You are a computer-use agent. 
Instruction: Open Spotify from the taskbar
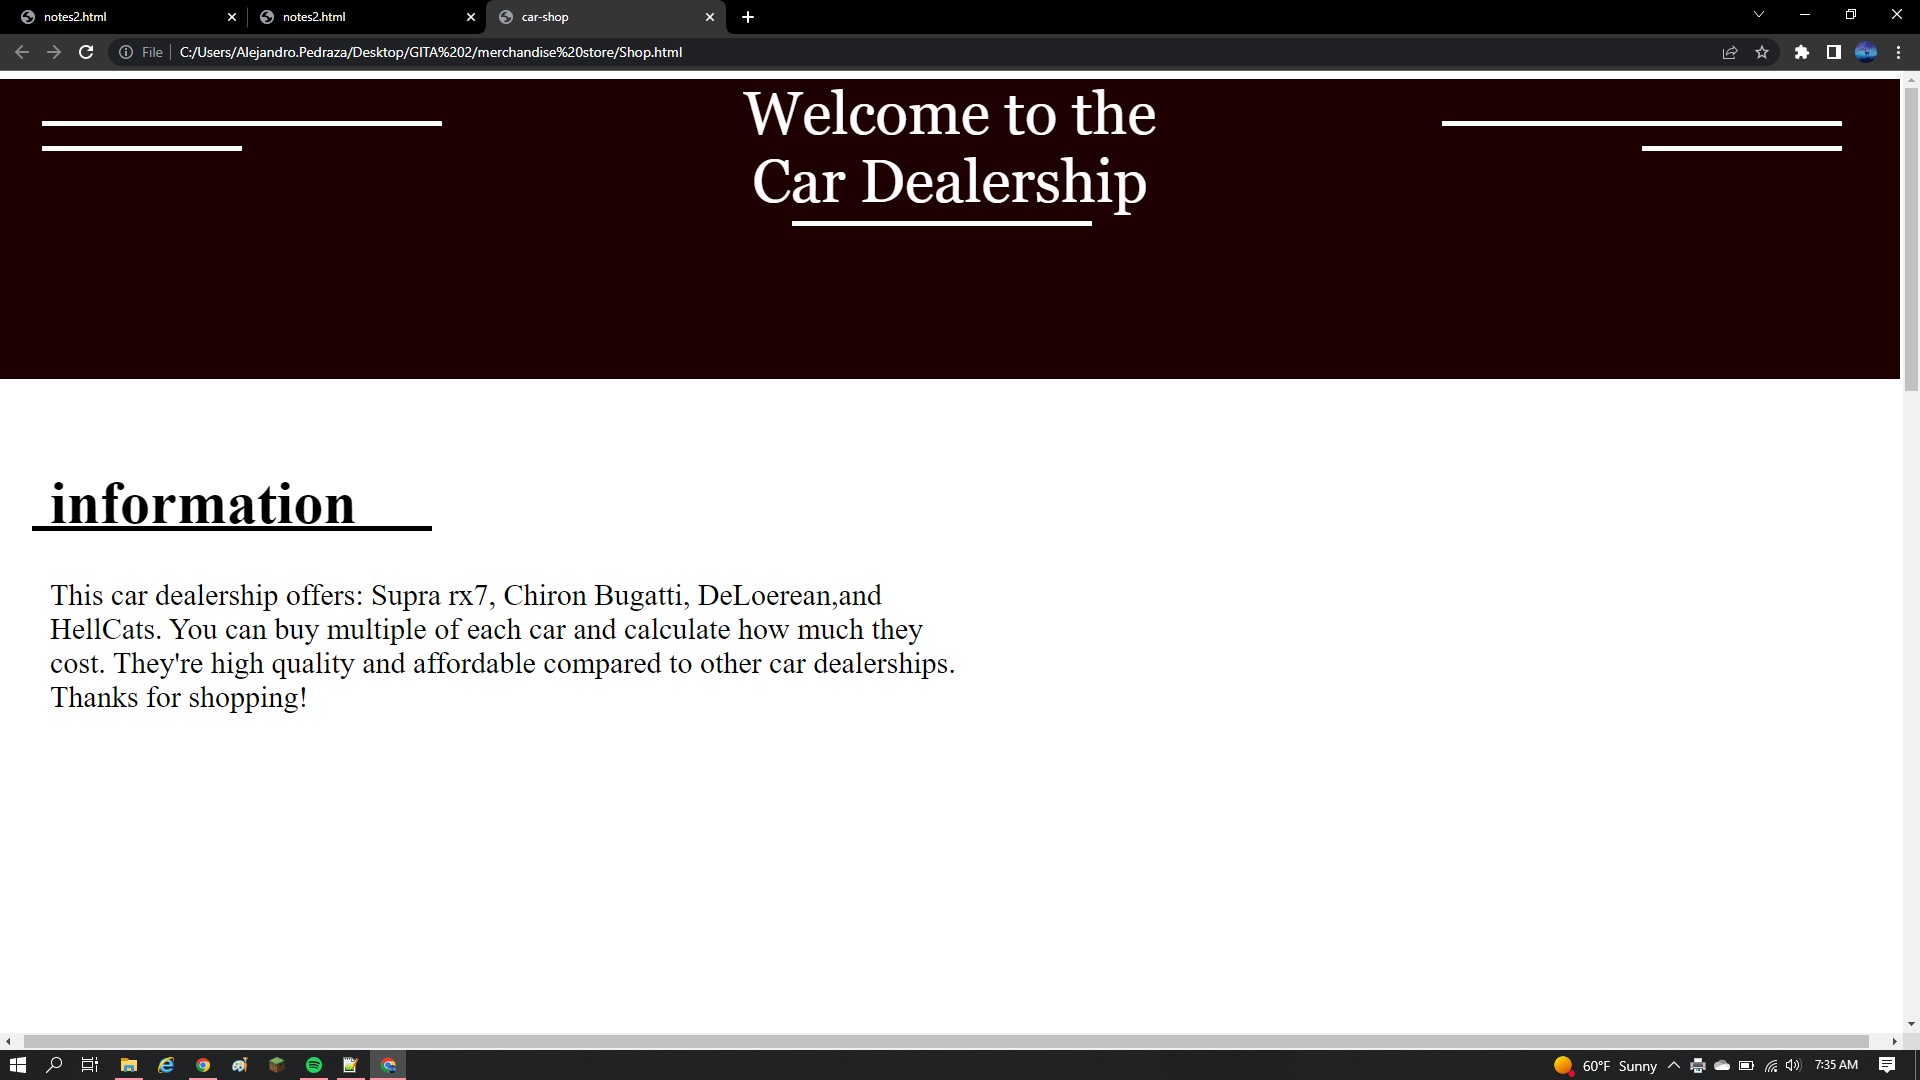314,1065
